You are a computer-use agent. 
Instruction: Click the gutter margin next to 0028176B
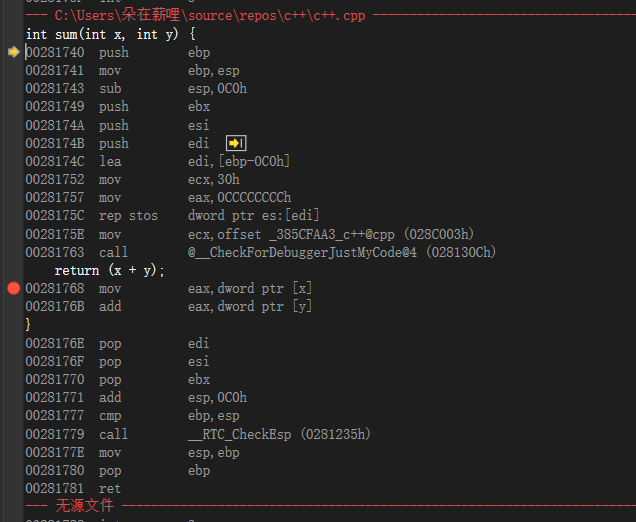click(x=13, y=306)
